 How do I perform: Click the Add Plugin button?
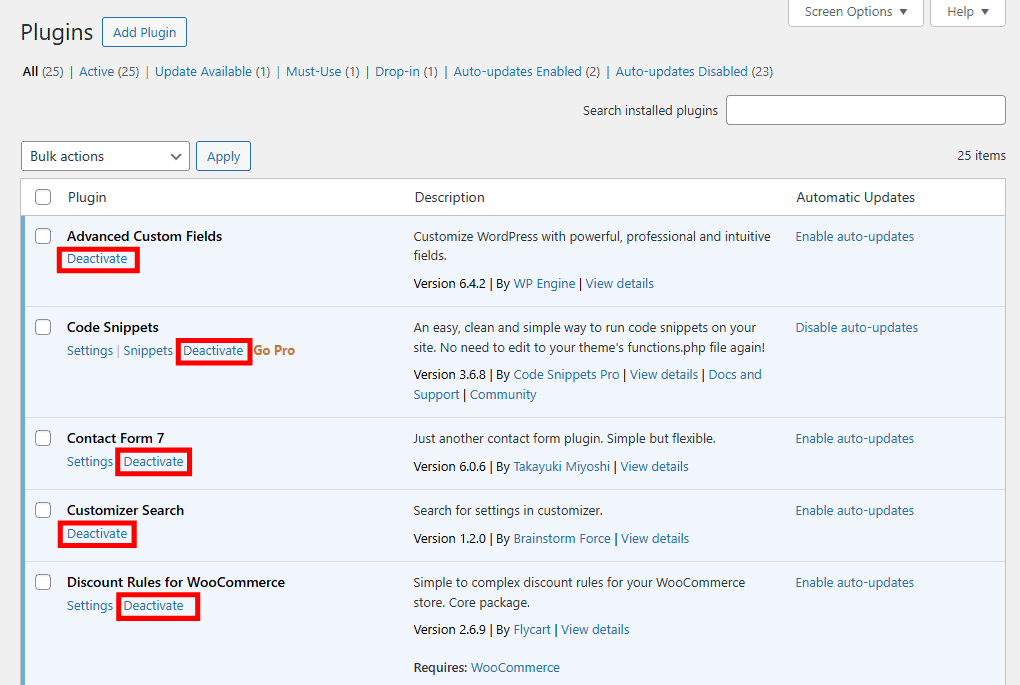144,32
